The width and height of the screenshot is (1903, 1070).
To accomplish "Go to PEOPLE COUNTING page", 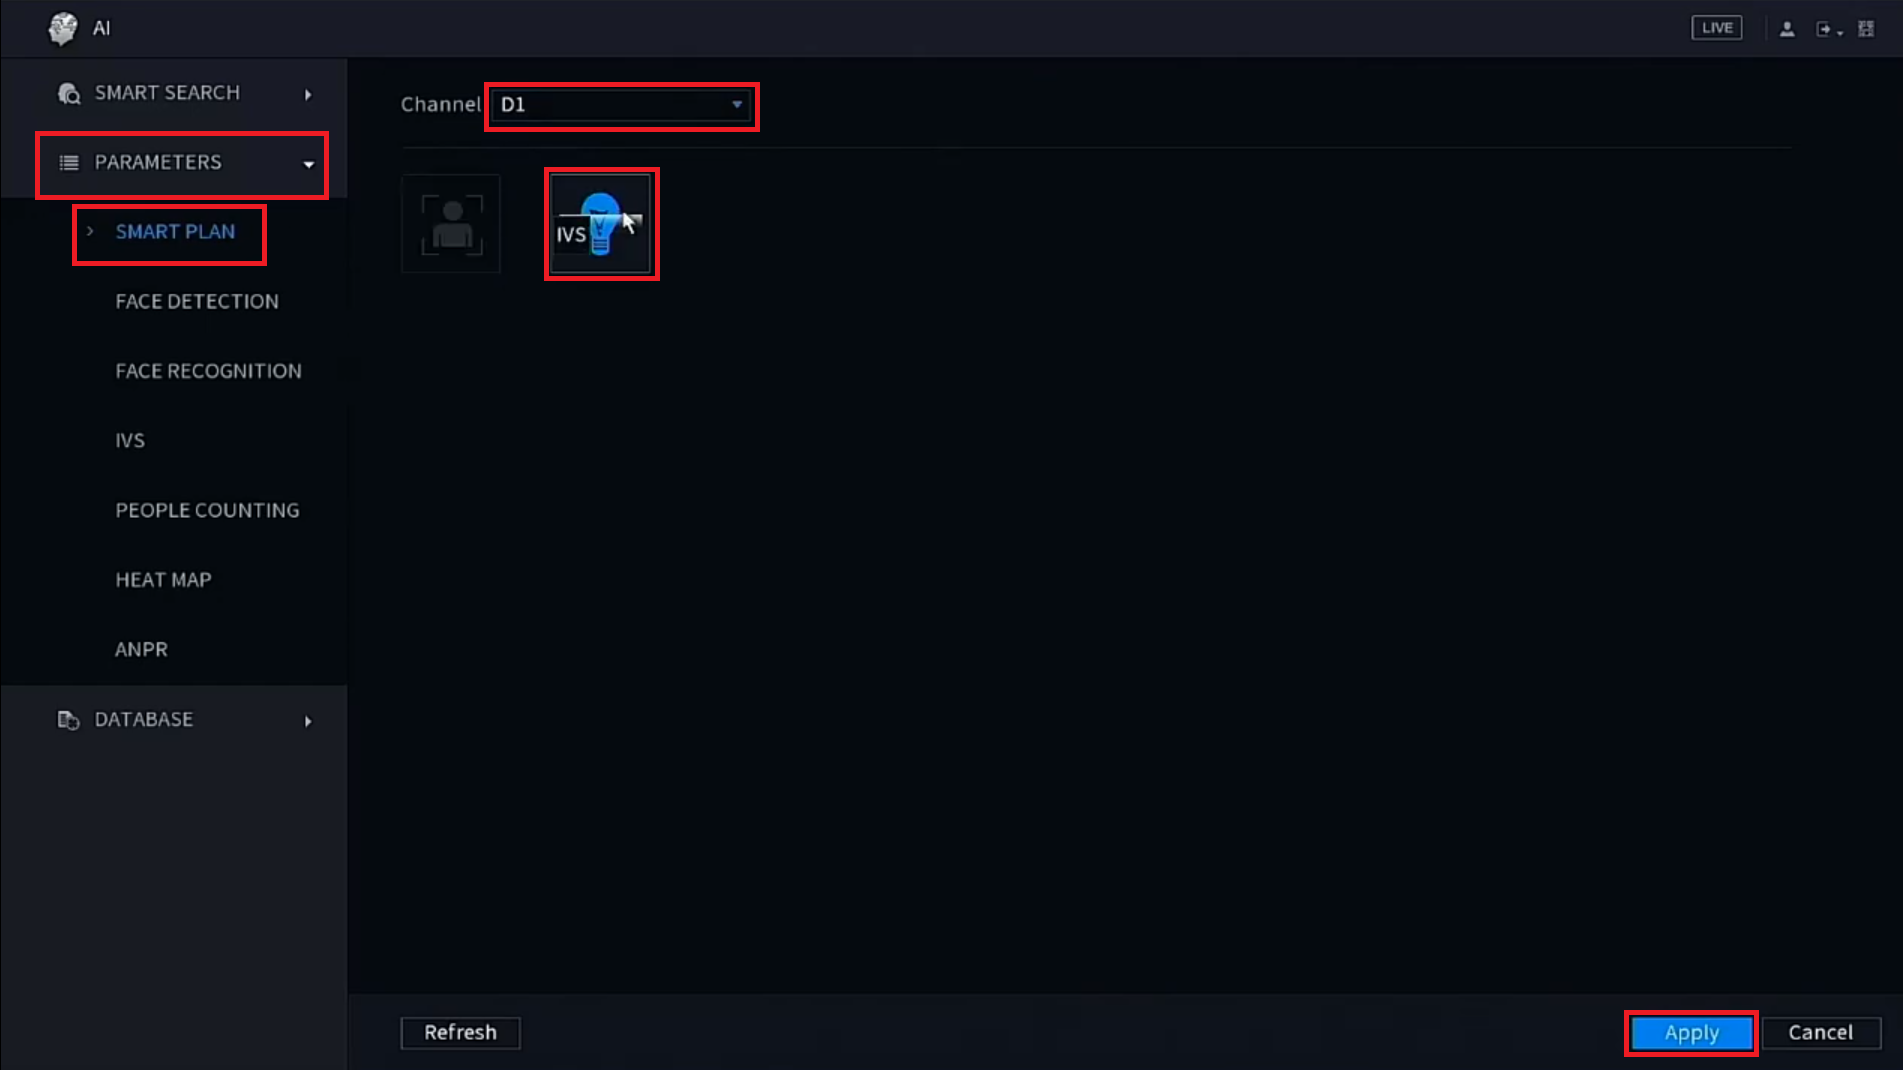I will (x=207, y=510).
